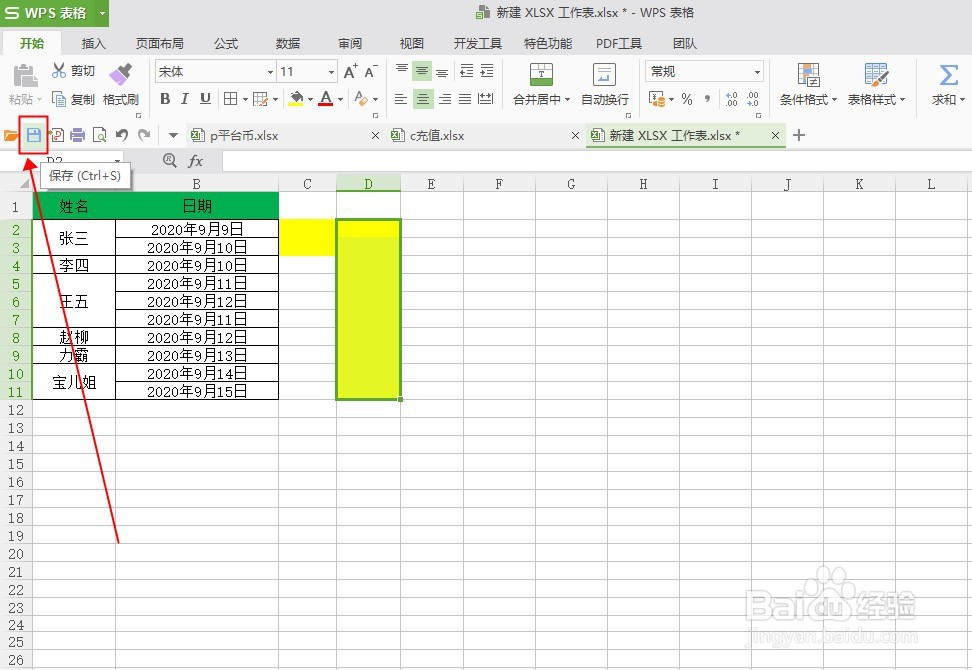972x670 pixels.
Task: Align text left
Action: coord(401,99)
